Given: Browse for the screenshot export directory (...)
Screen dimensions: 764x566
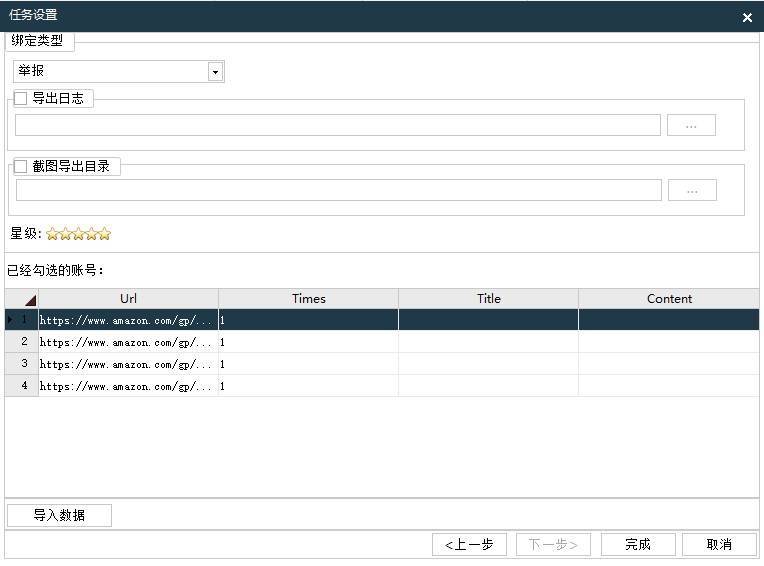Looking at the screenshot, I should point(692,190).
